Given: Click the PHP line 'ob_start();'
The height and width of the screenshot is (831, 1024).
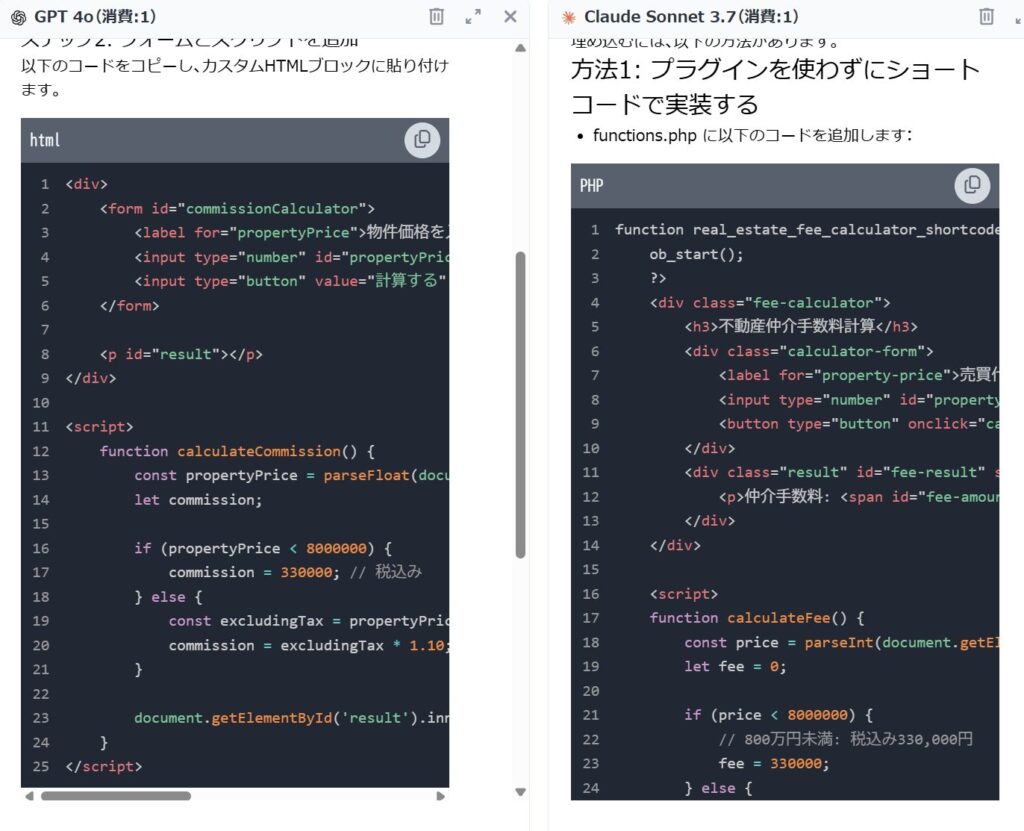Looking at the screenshot, I should (x=696, y=254).
